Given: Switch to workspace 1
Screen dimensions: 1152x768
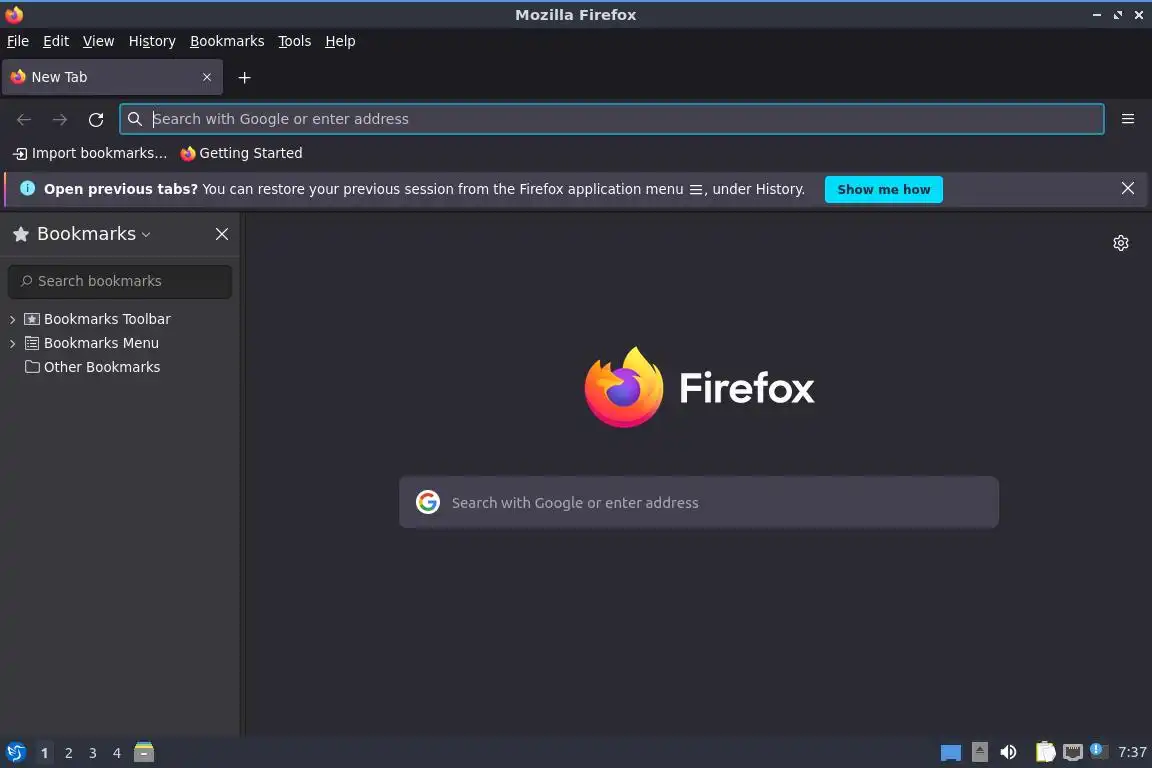Looking at the screenshot, I should tap(45, 753).
